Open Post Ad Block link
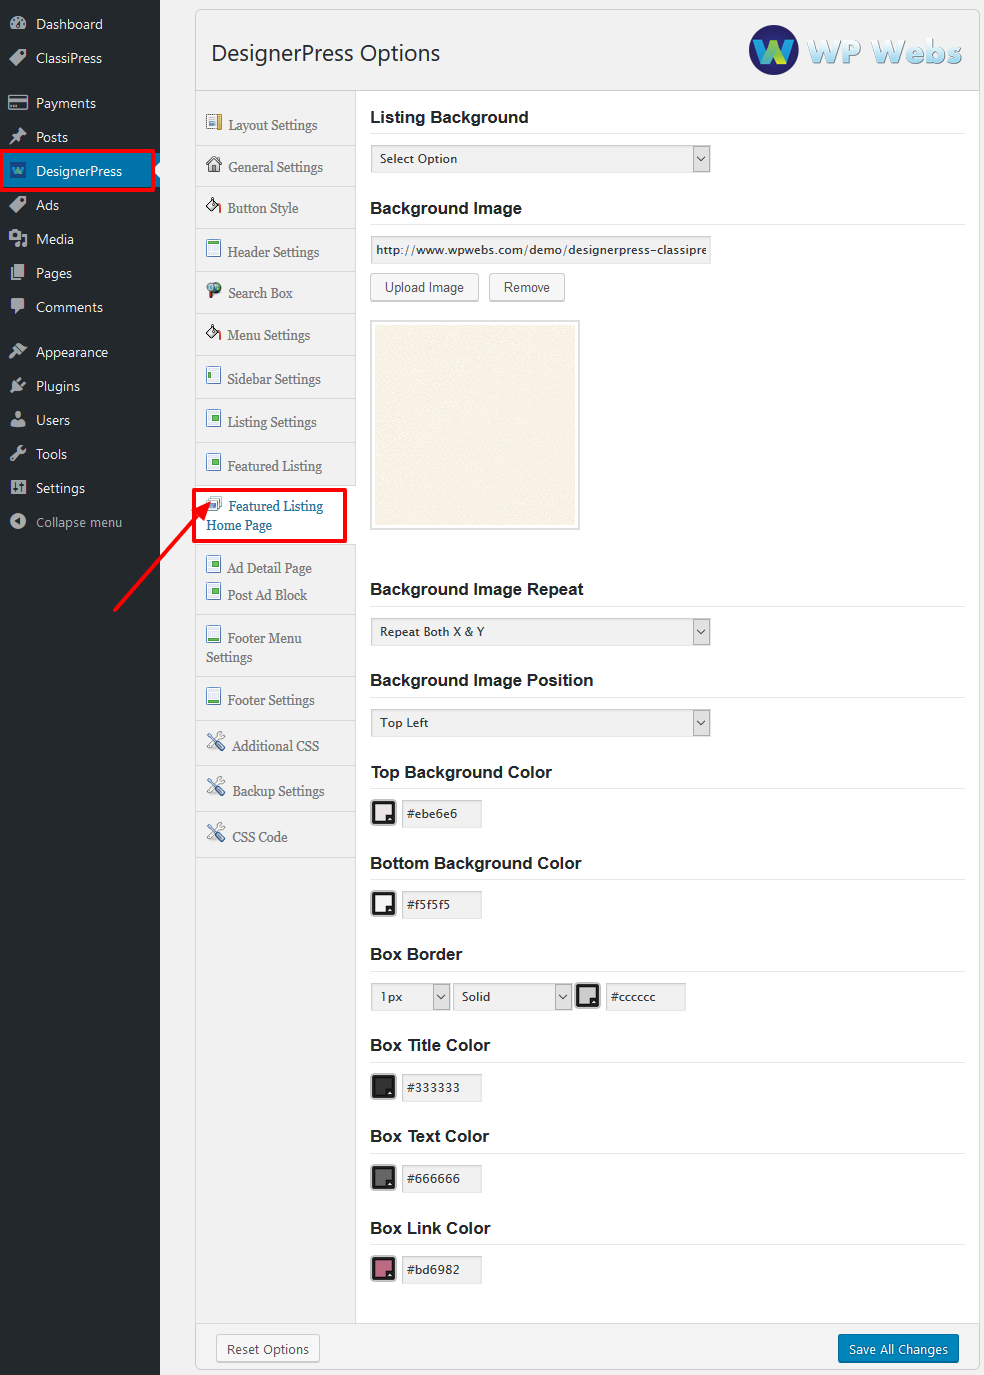This screenshot has width=984, height=1375. coord(267,594)
